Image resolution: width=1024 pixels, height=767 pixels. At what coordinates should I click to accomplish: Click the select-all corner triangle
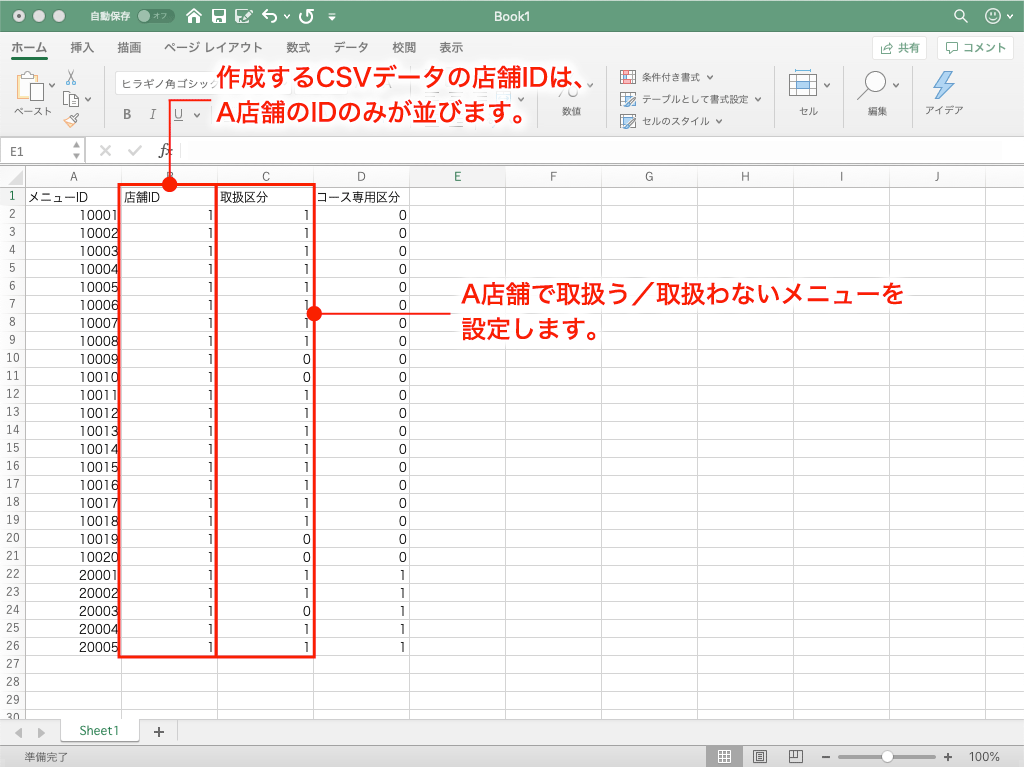click(x=15, y=176)
